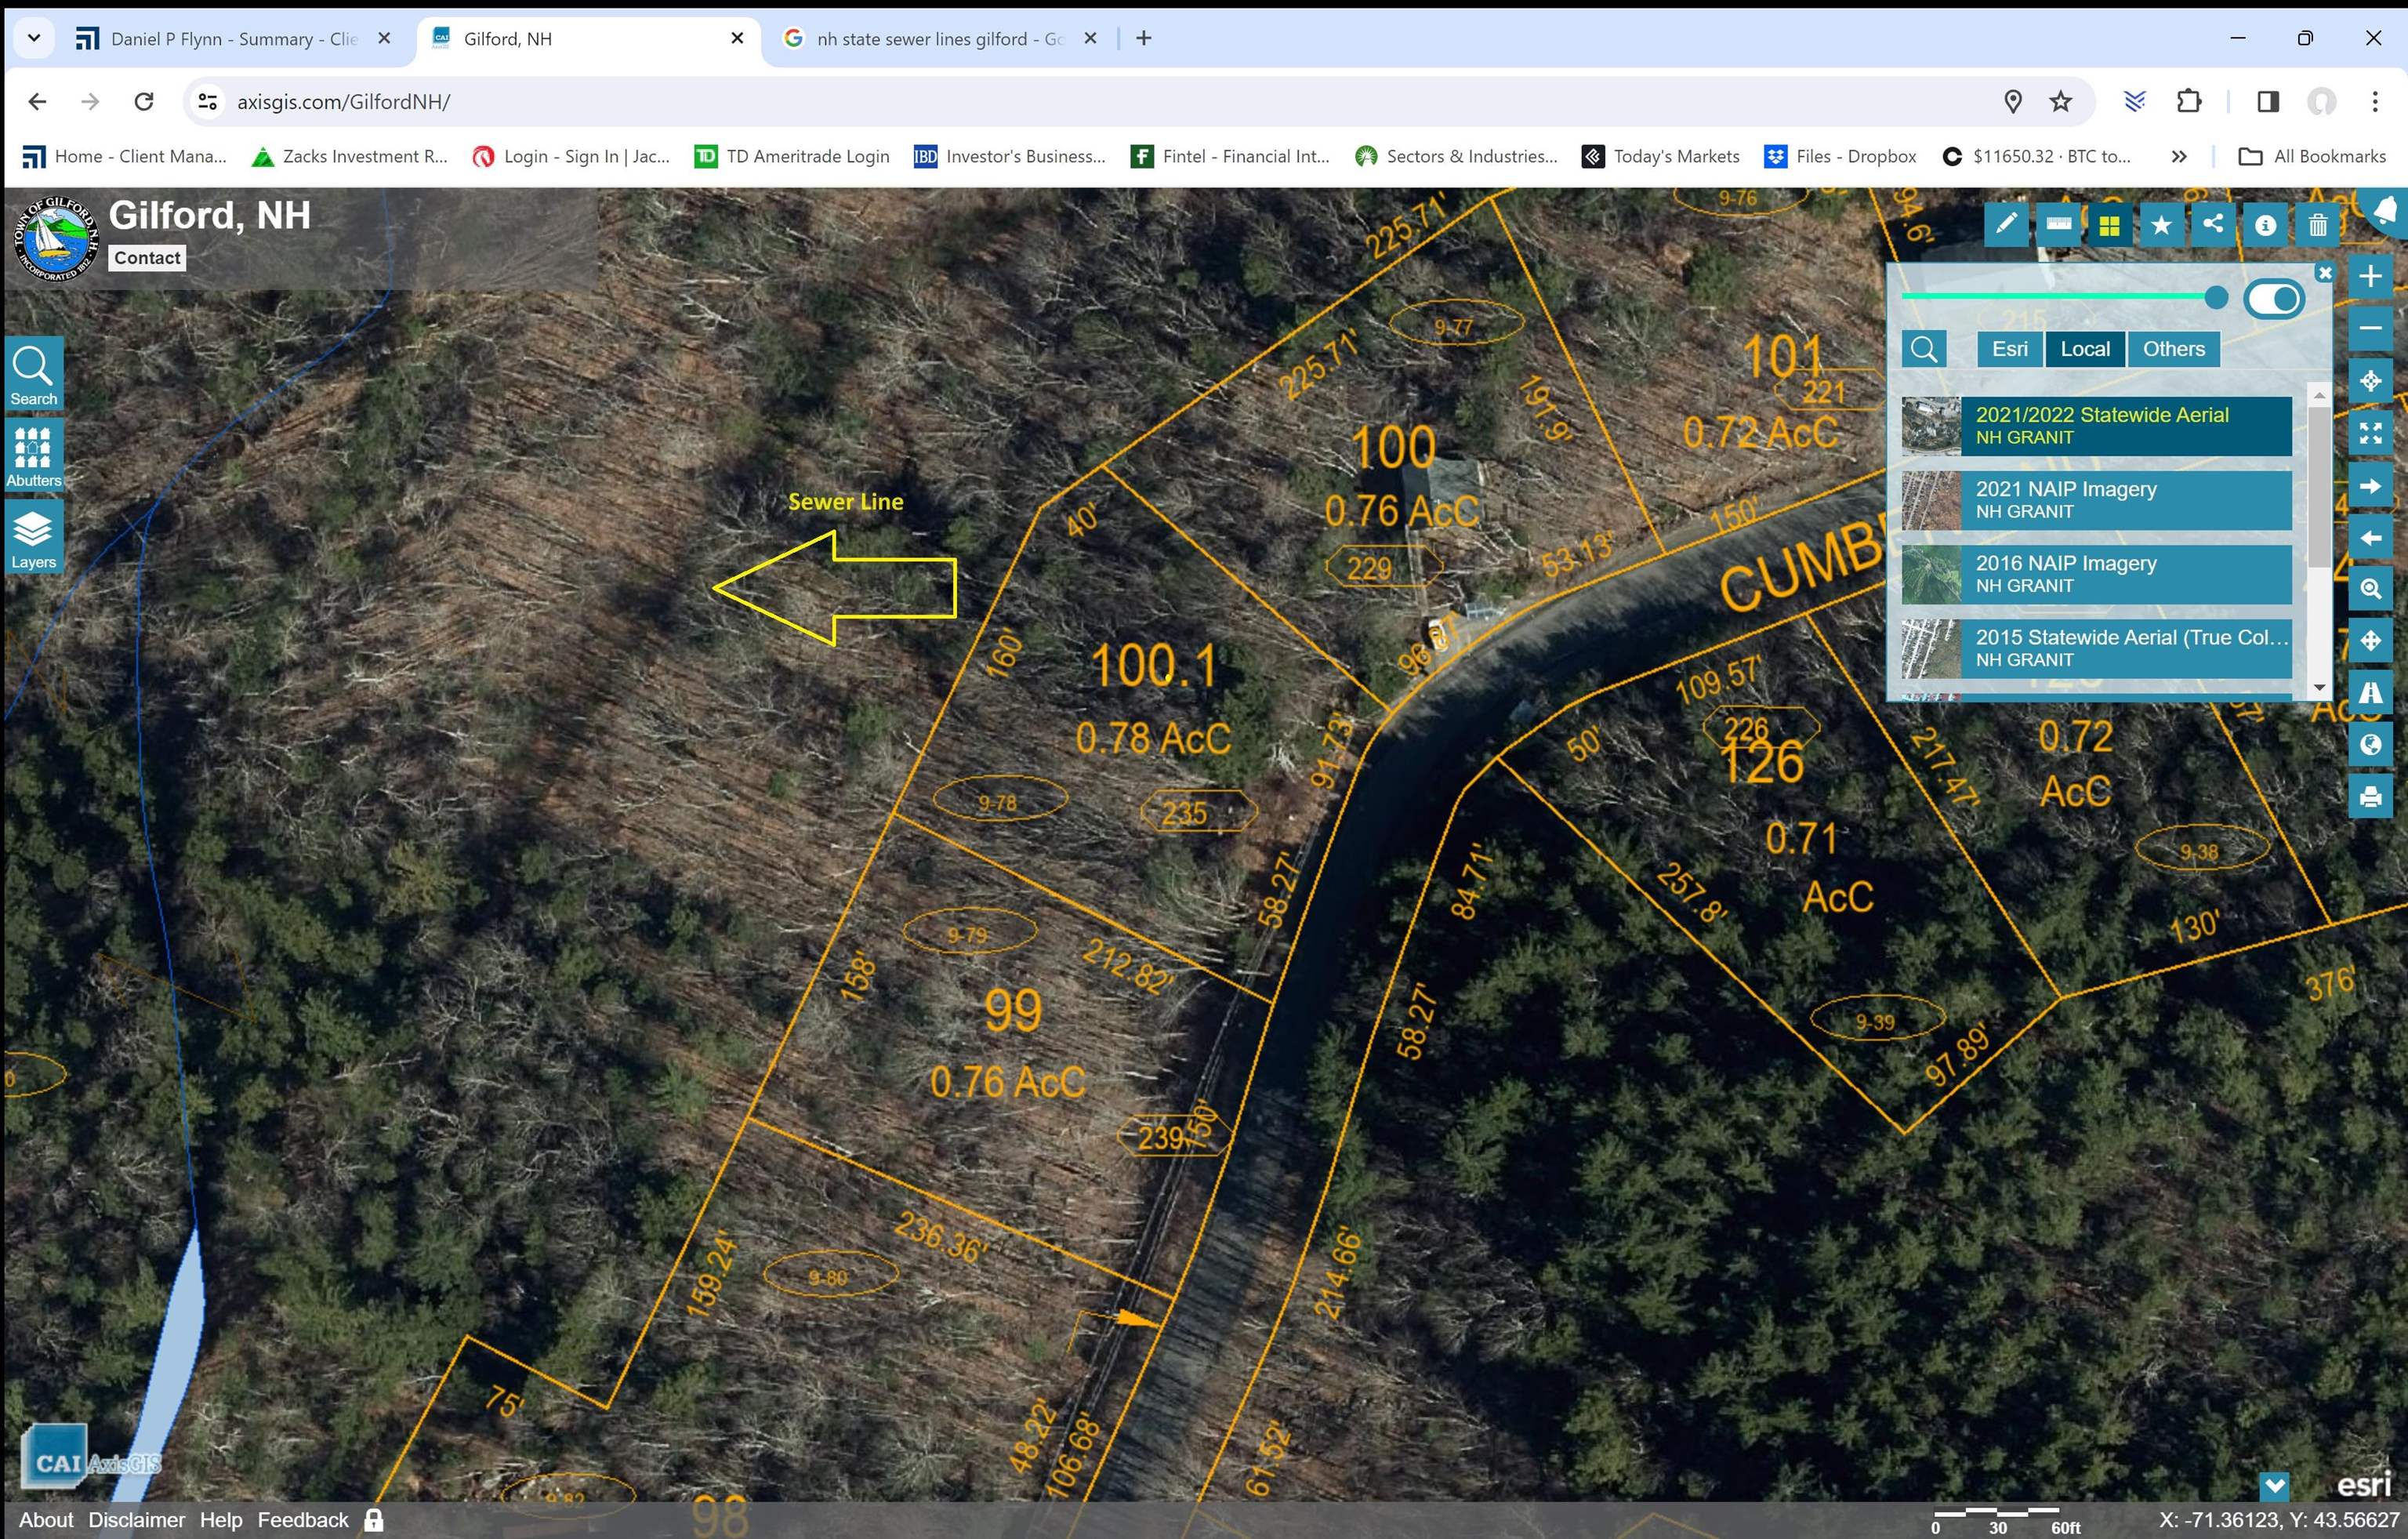This screenshot has width=2408, height=1539.
Task: Open the share map icon
Action: 2213,225
